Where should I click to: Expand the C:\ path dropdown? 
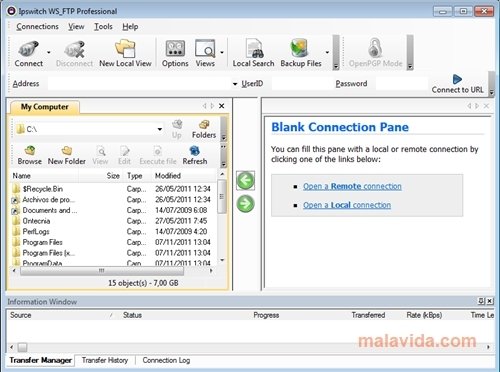coord(160,129)
